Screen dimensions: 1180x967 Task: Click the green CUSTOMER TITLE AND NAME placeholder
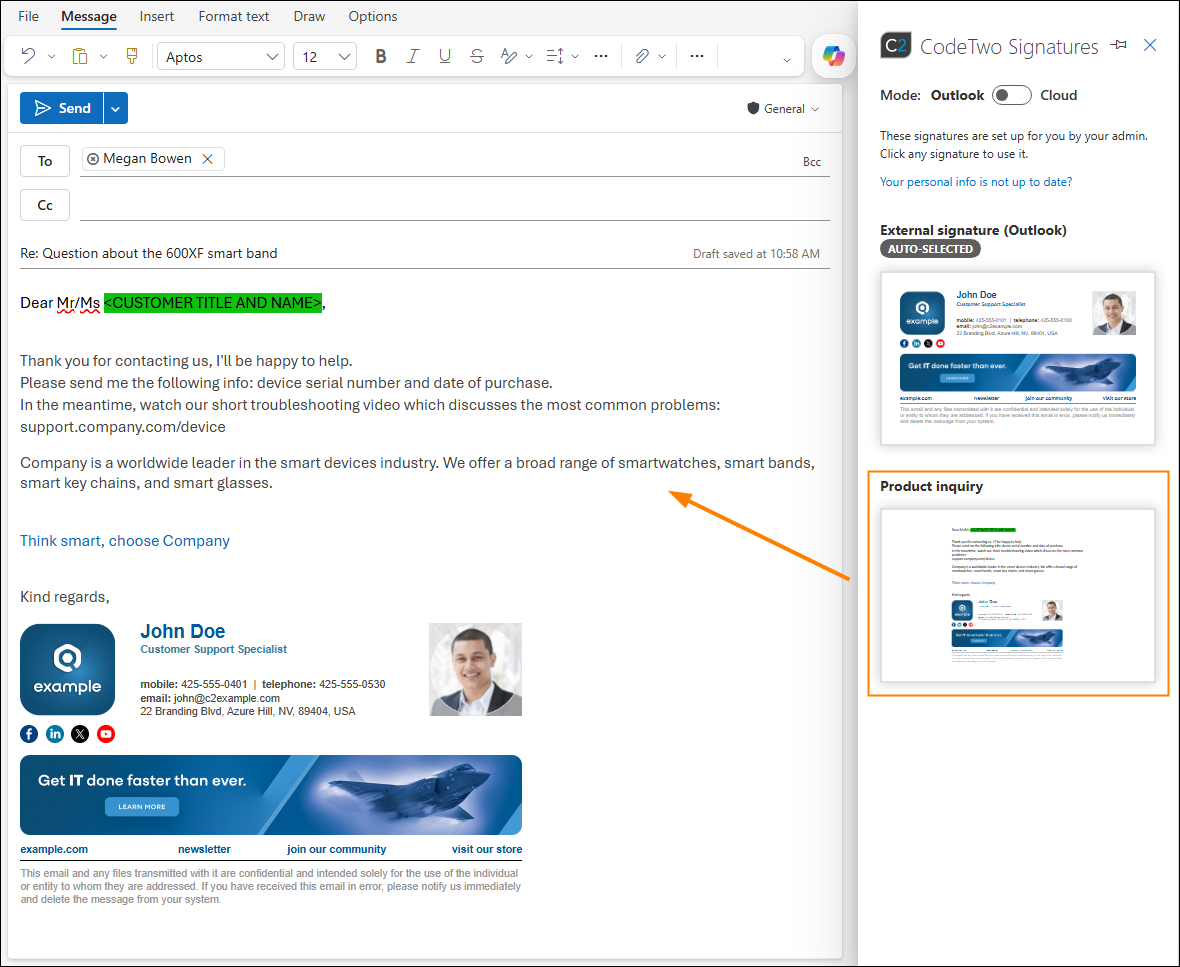(213, 303)
